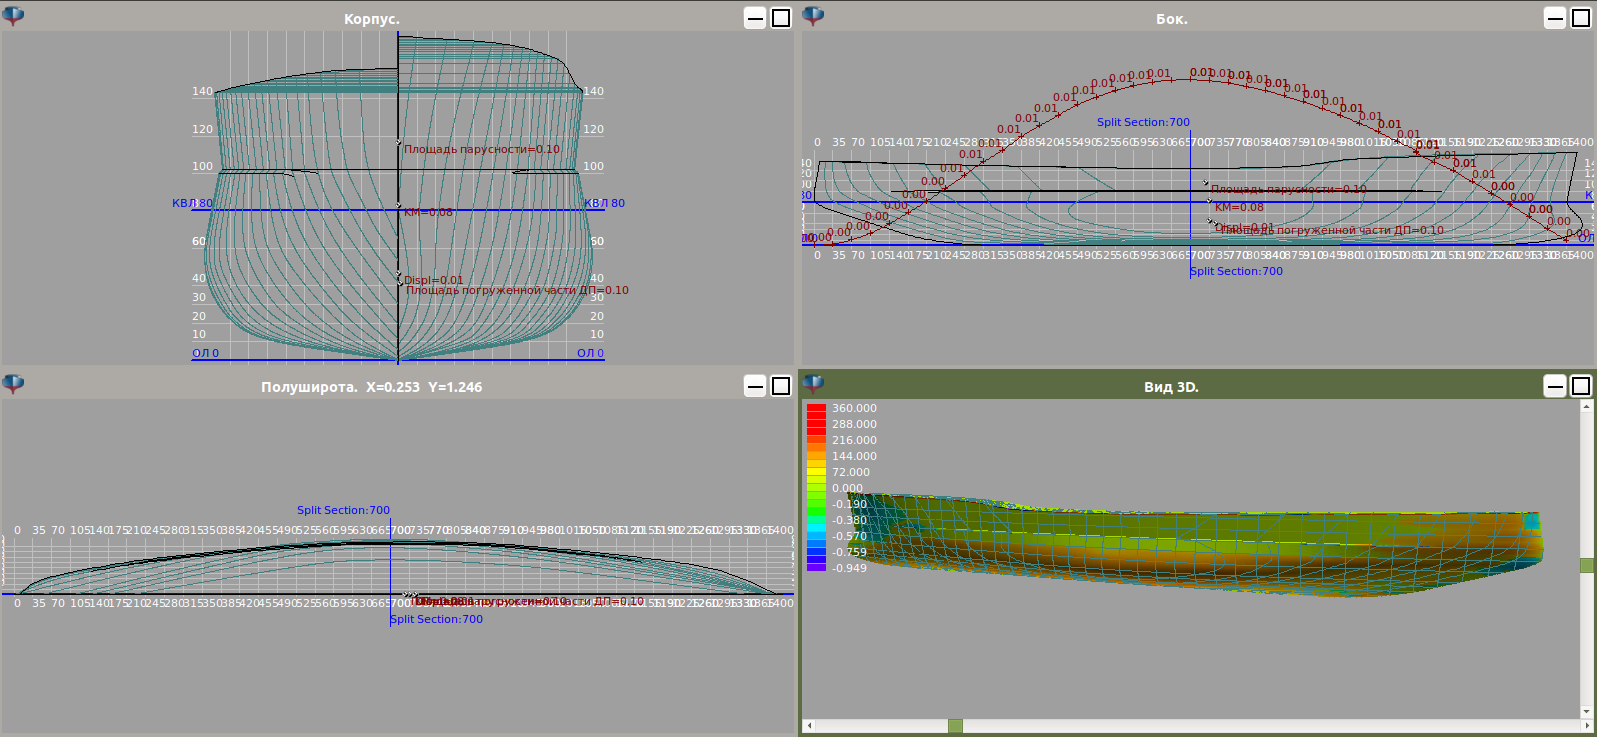Minimize the Бок window
This screenshot has width=1597, height=737.
1555,18
